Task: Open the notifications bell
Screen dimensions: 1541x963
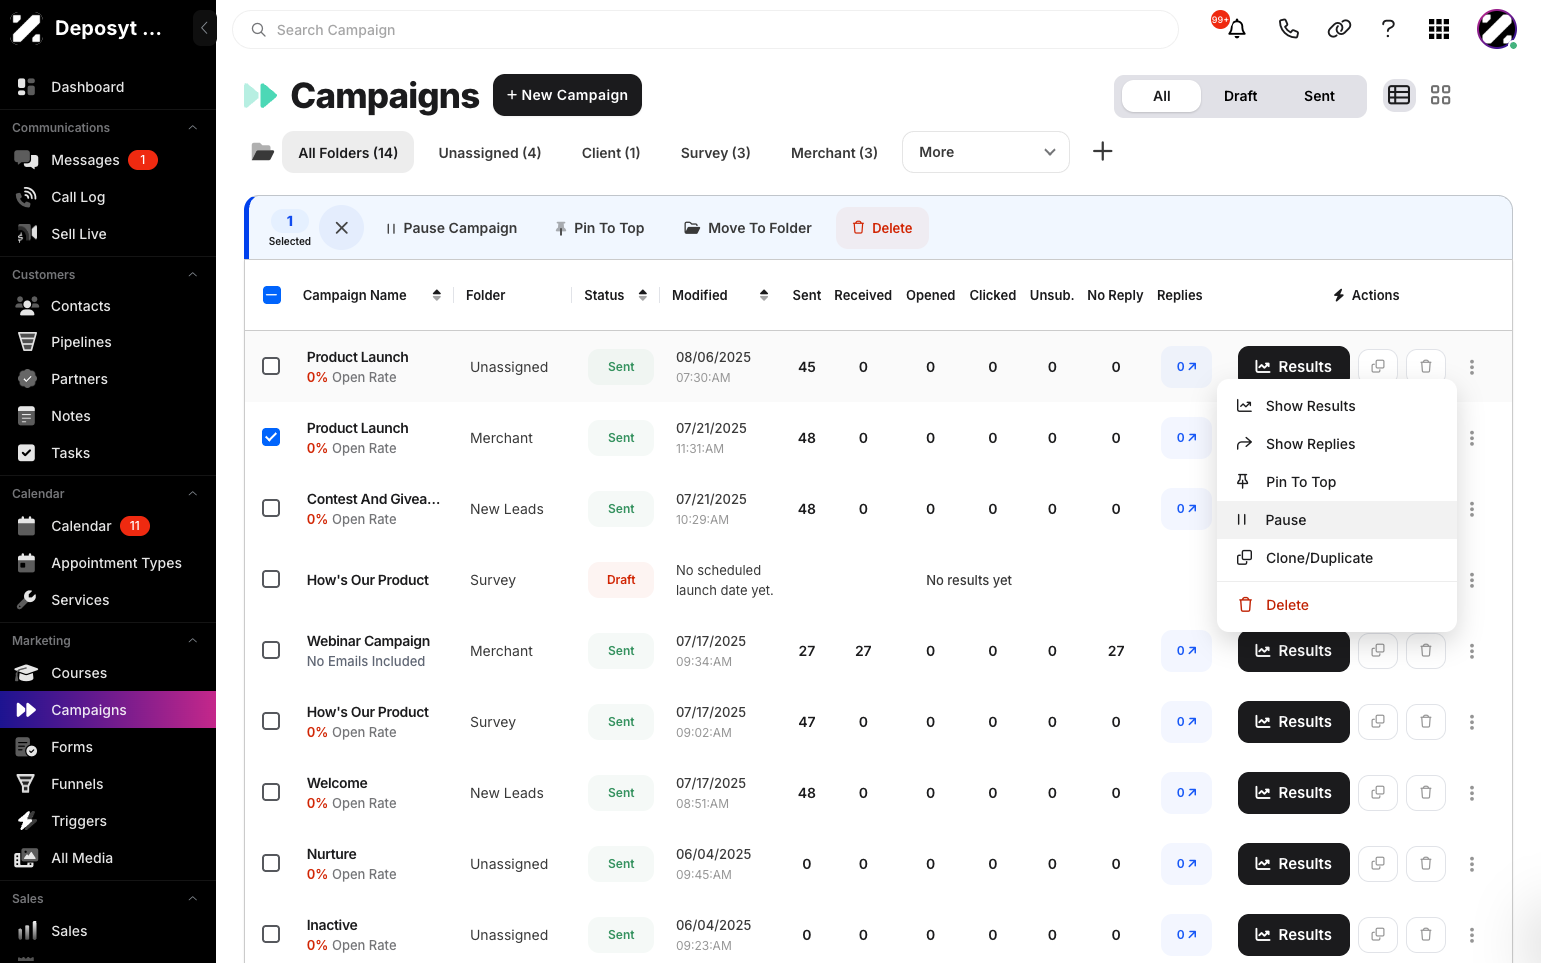Action: pos(1237,29)
